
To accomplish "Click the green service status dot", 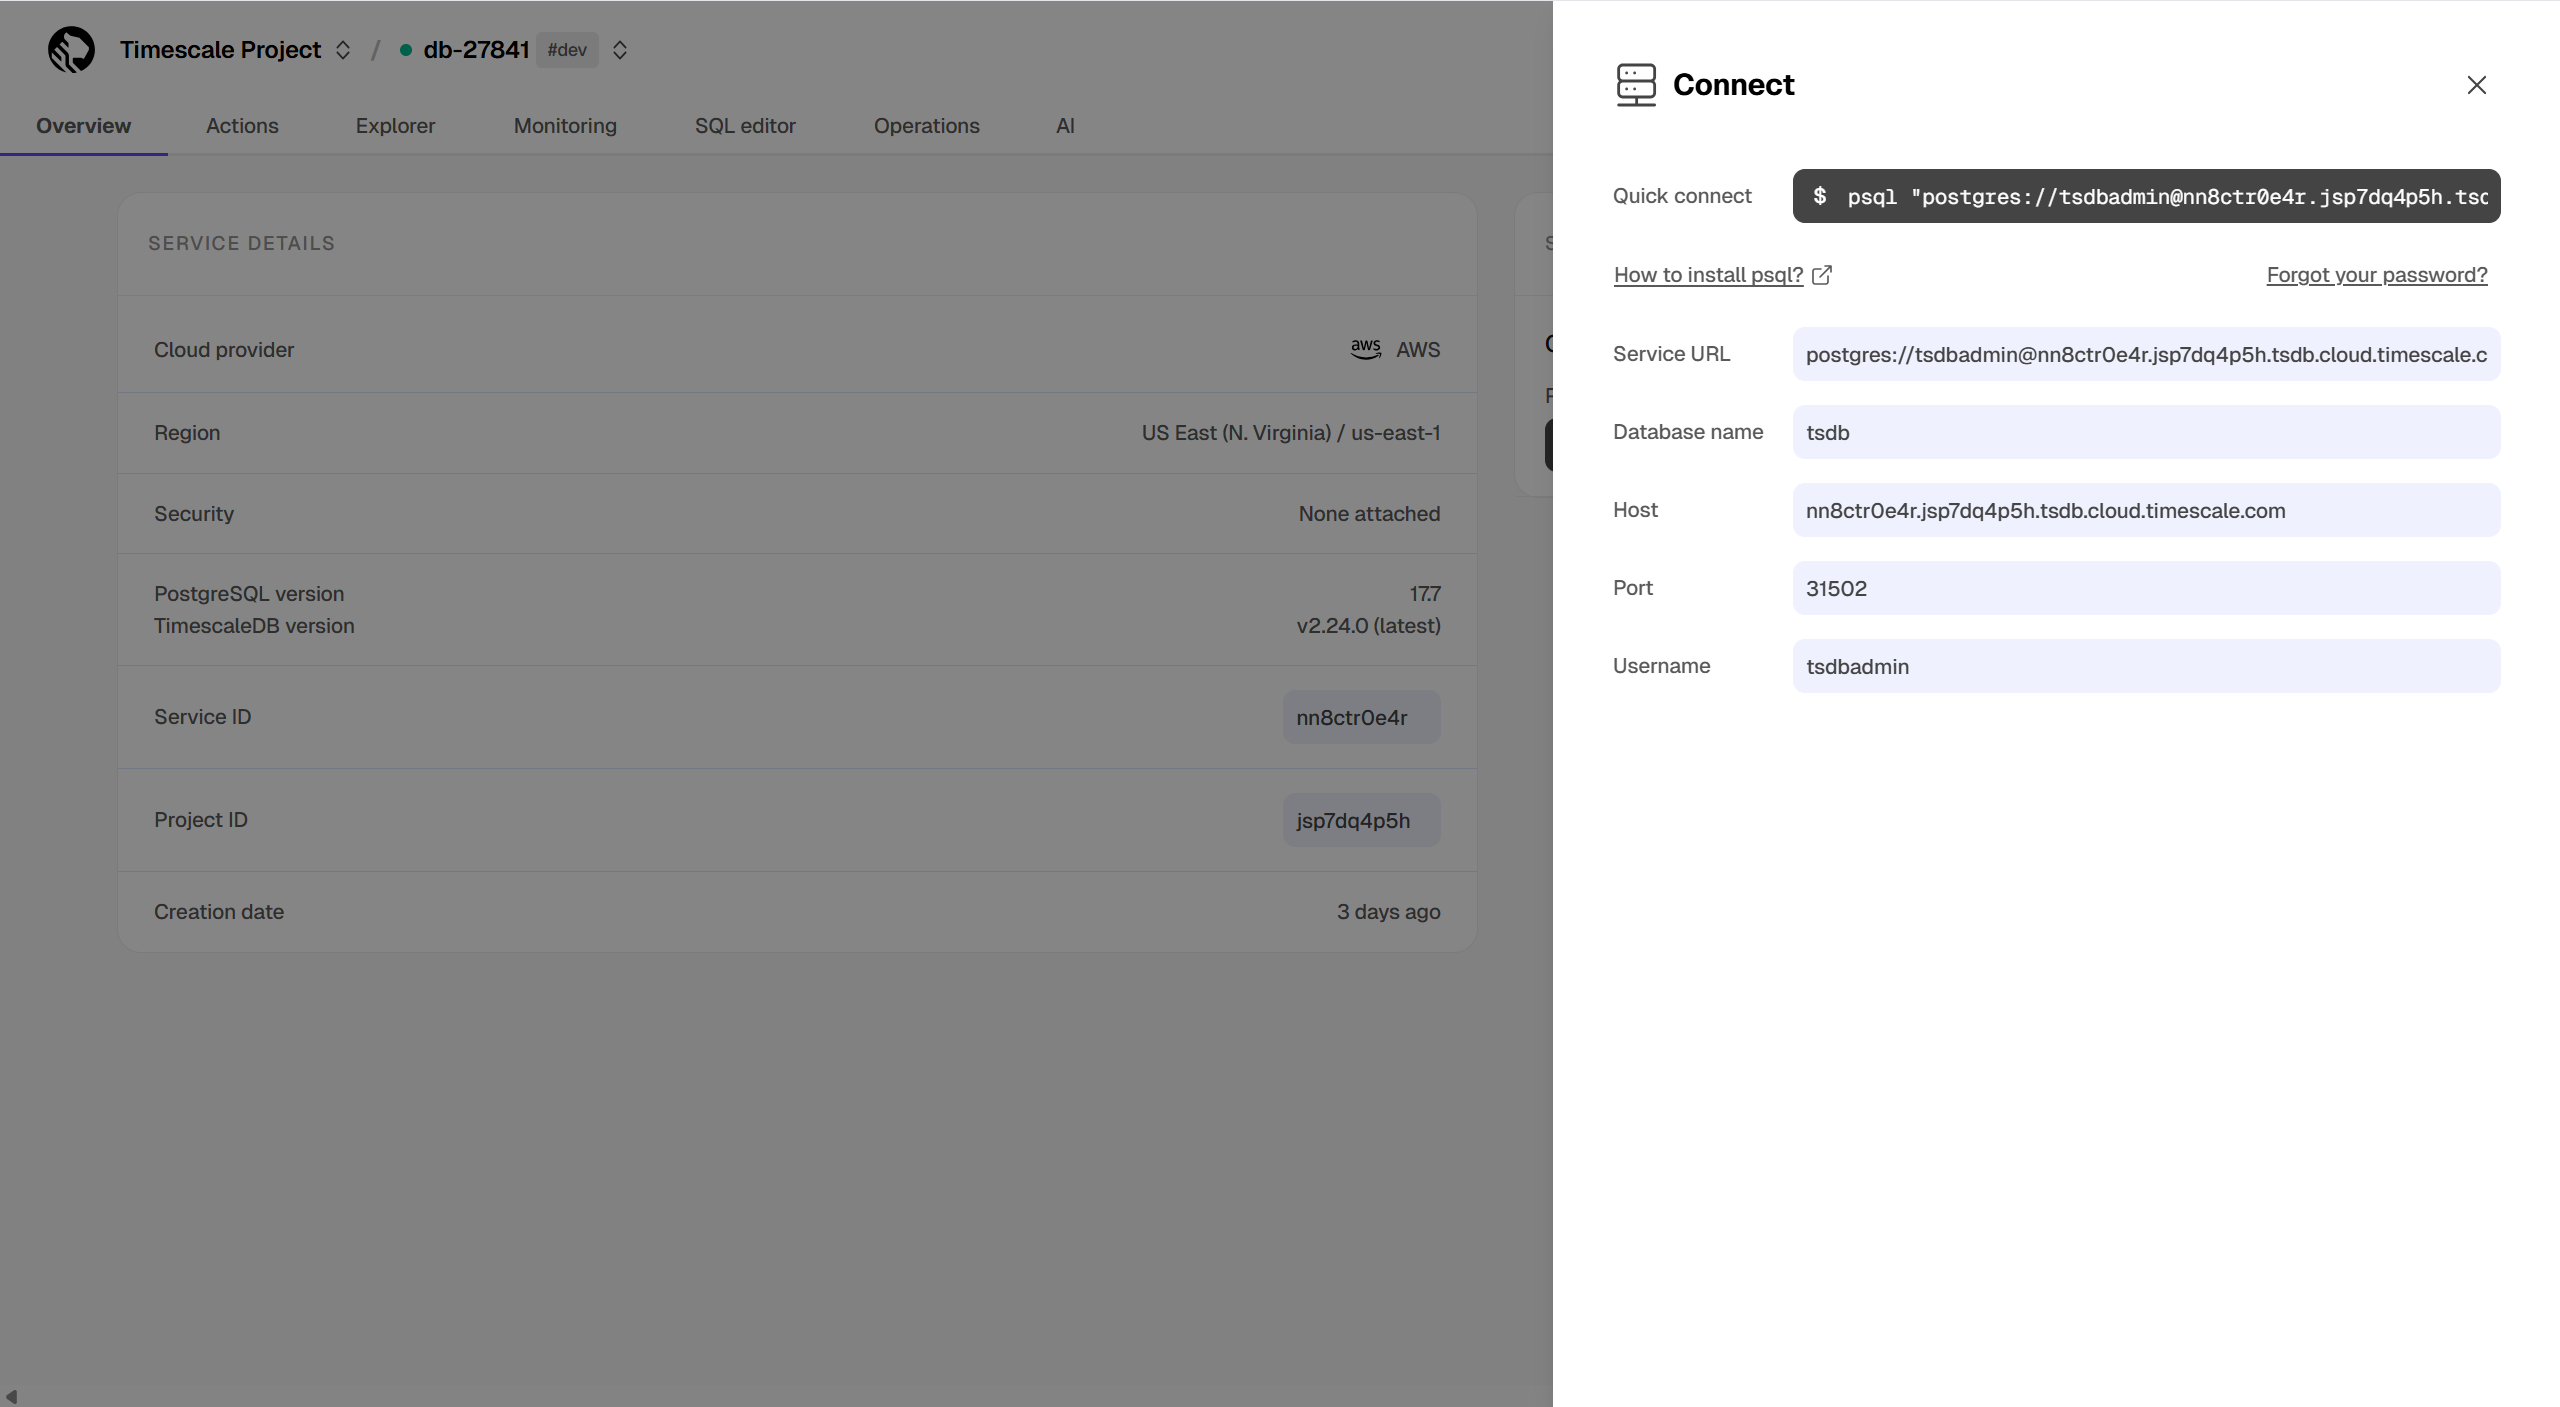I will [406, 50].
